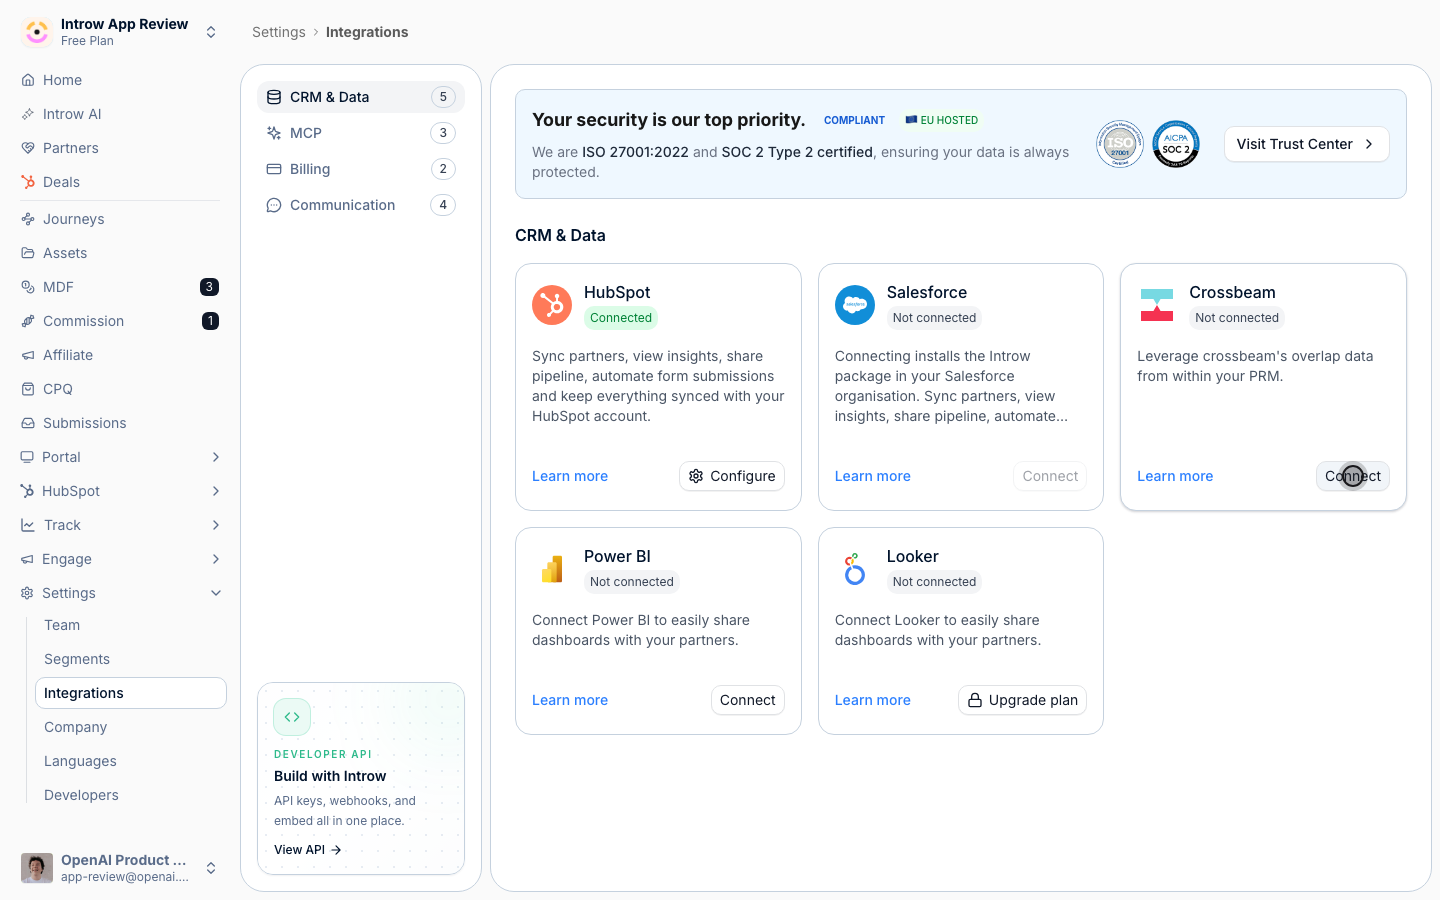Connect the Power BI integration

(748, 700)
